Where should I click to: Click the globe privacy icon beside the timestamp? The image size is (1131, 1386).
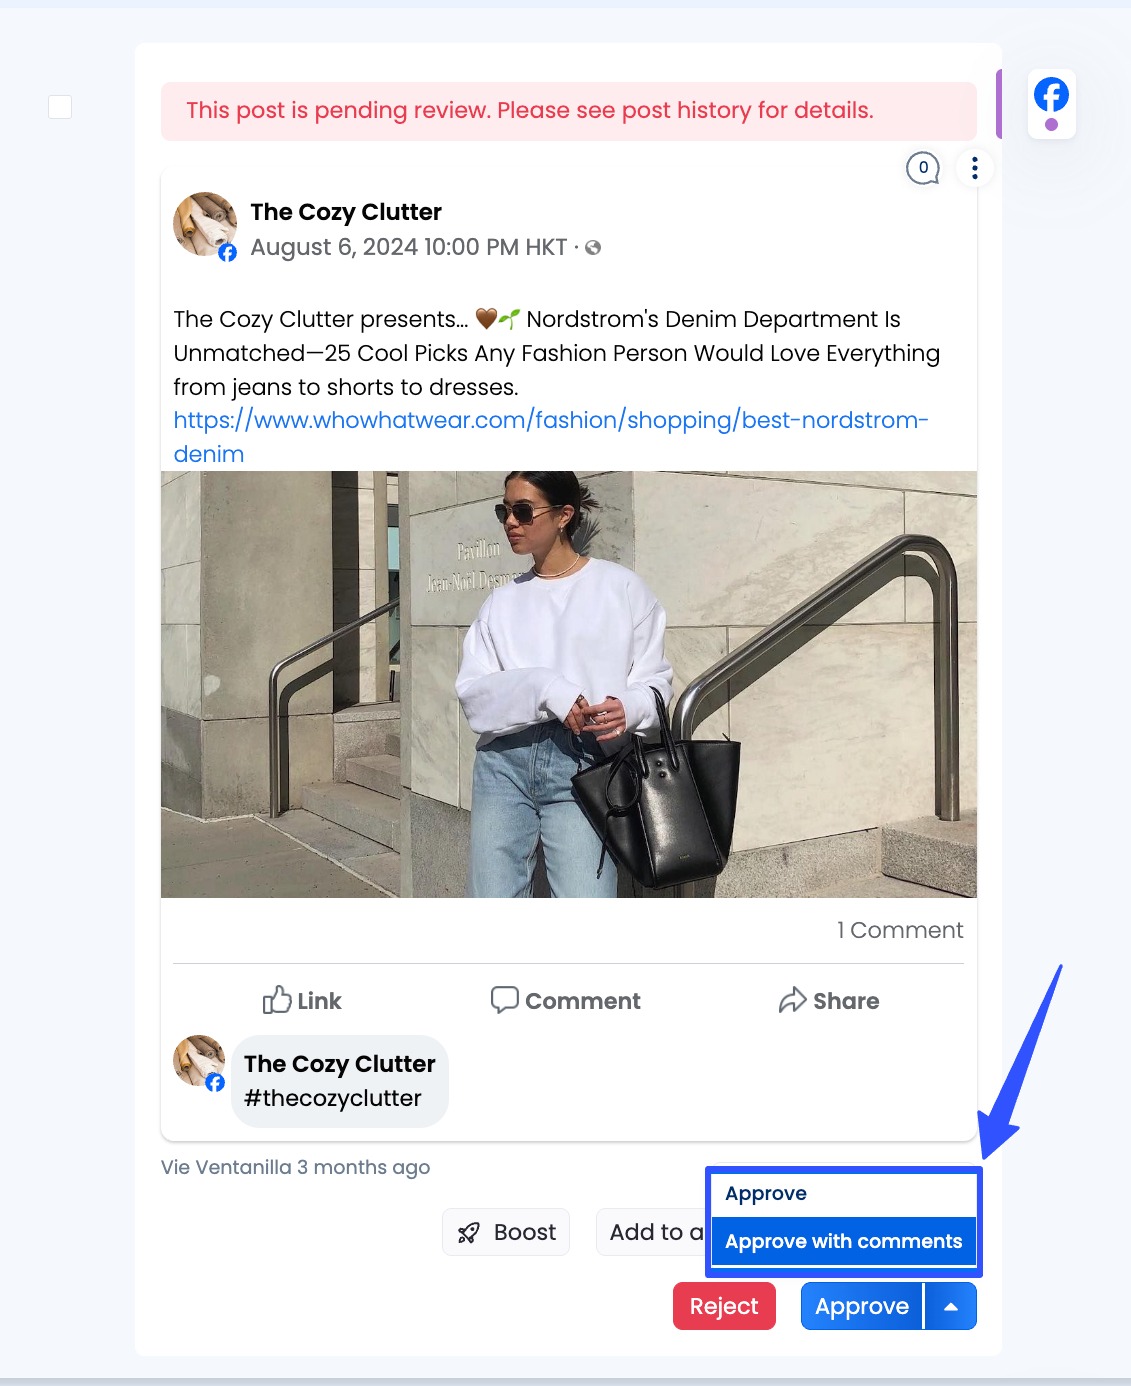595,247
